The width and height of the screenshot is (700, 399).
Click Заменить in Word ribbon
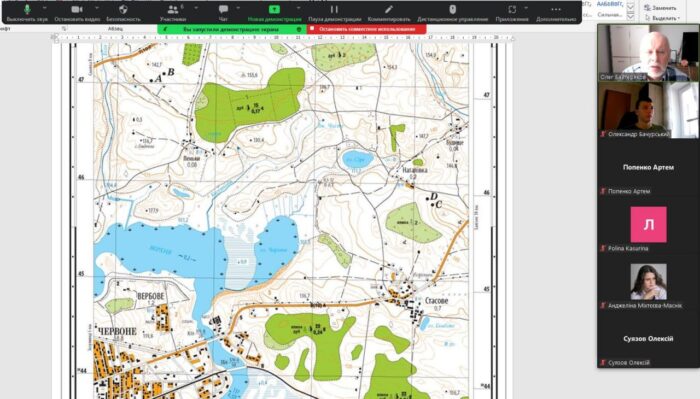click(x=660, y=8)
